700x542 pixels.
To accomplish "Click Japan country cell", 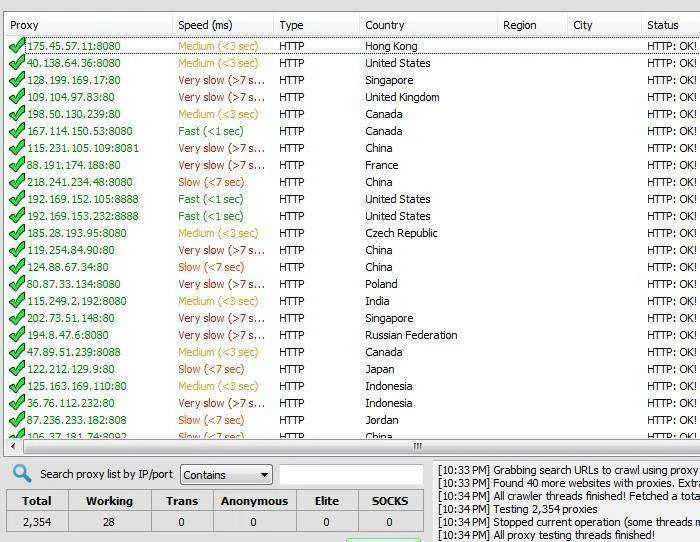I will [379, 369].
